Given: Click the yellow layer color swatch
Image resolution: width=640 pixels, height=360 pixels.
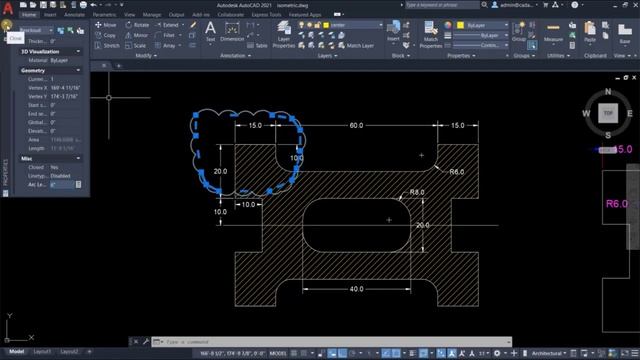Looking at the screenshot, I should tap(326, 25).
